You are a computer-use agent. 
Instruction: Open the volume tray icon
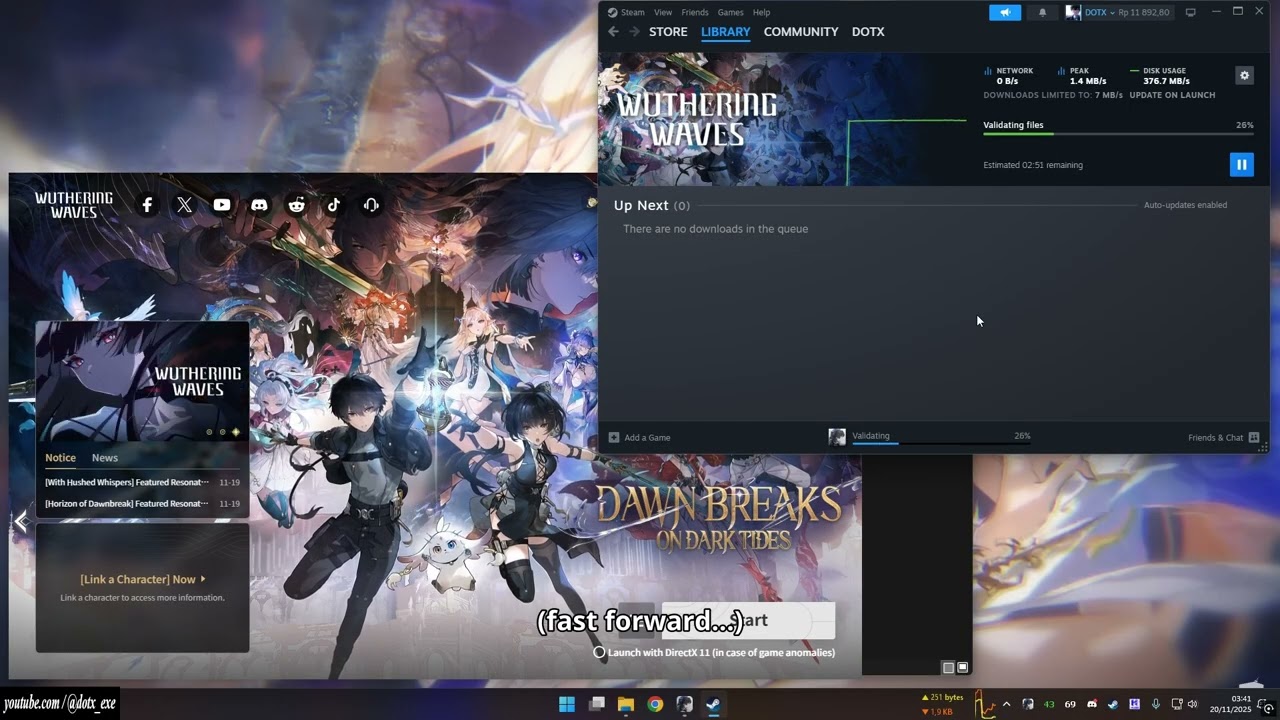1192,704
